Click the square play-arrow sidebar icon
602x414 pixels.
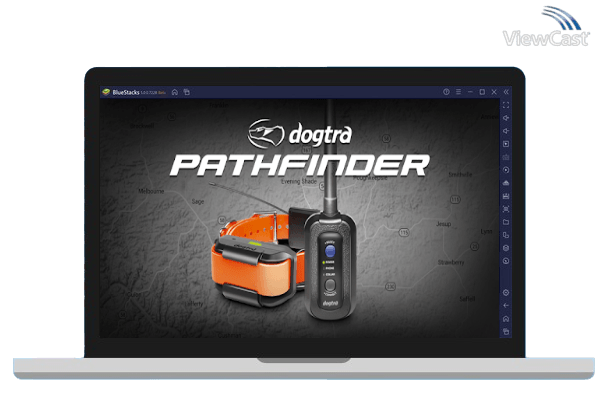point(506,144)
